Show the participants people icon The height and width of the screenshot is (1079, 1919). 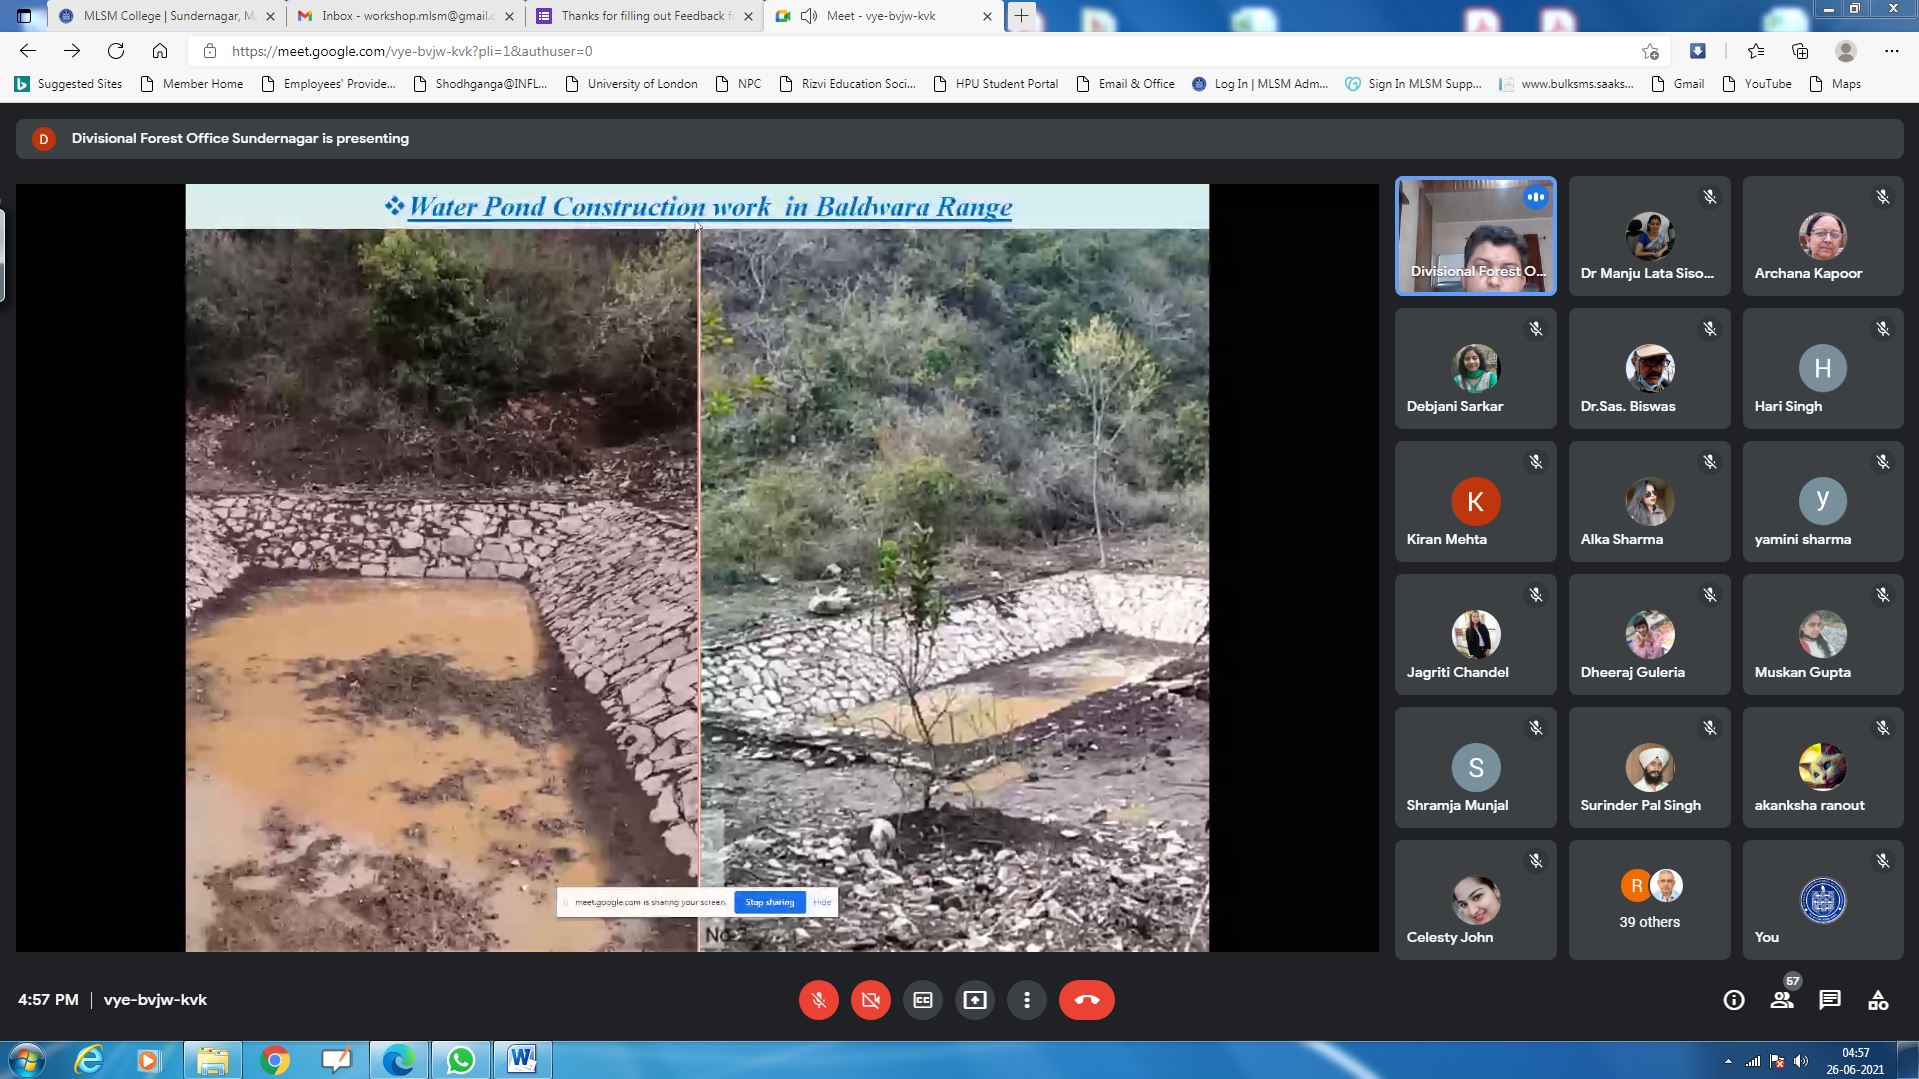pyautogui.click(x=1781, y=1000)
